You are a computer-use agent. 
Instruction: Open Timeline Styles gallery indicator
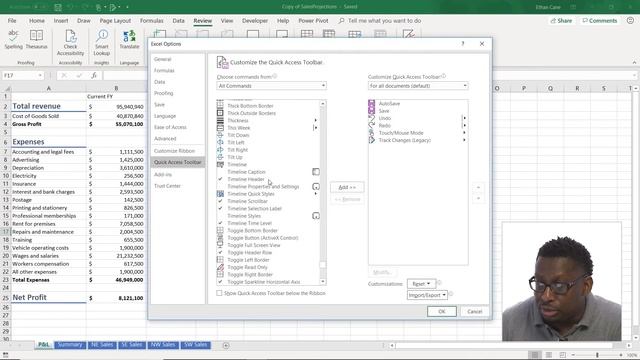tap(316, 216)
